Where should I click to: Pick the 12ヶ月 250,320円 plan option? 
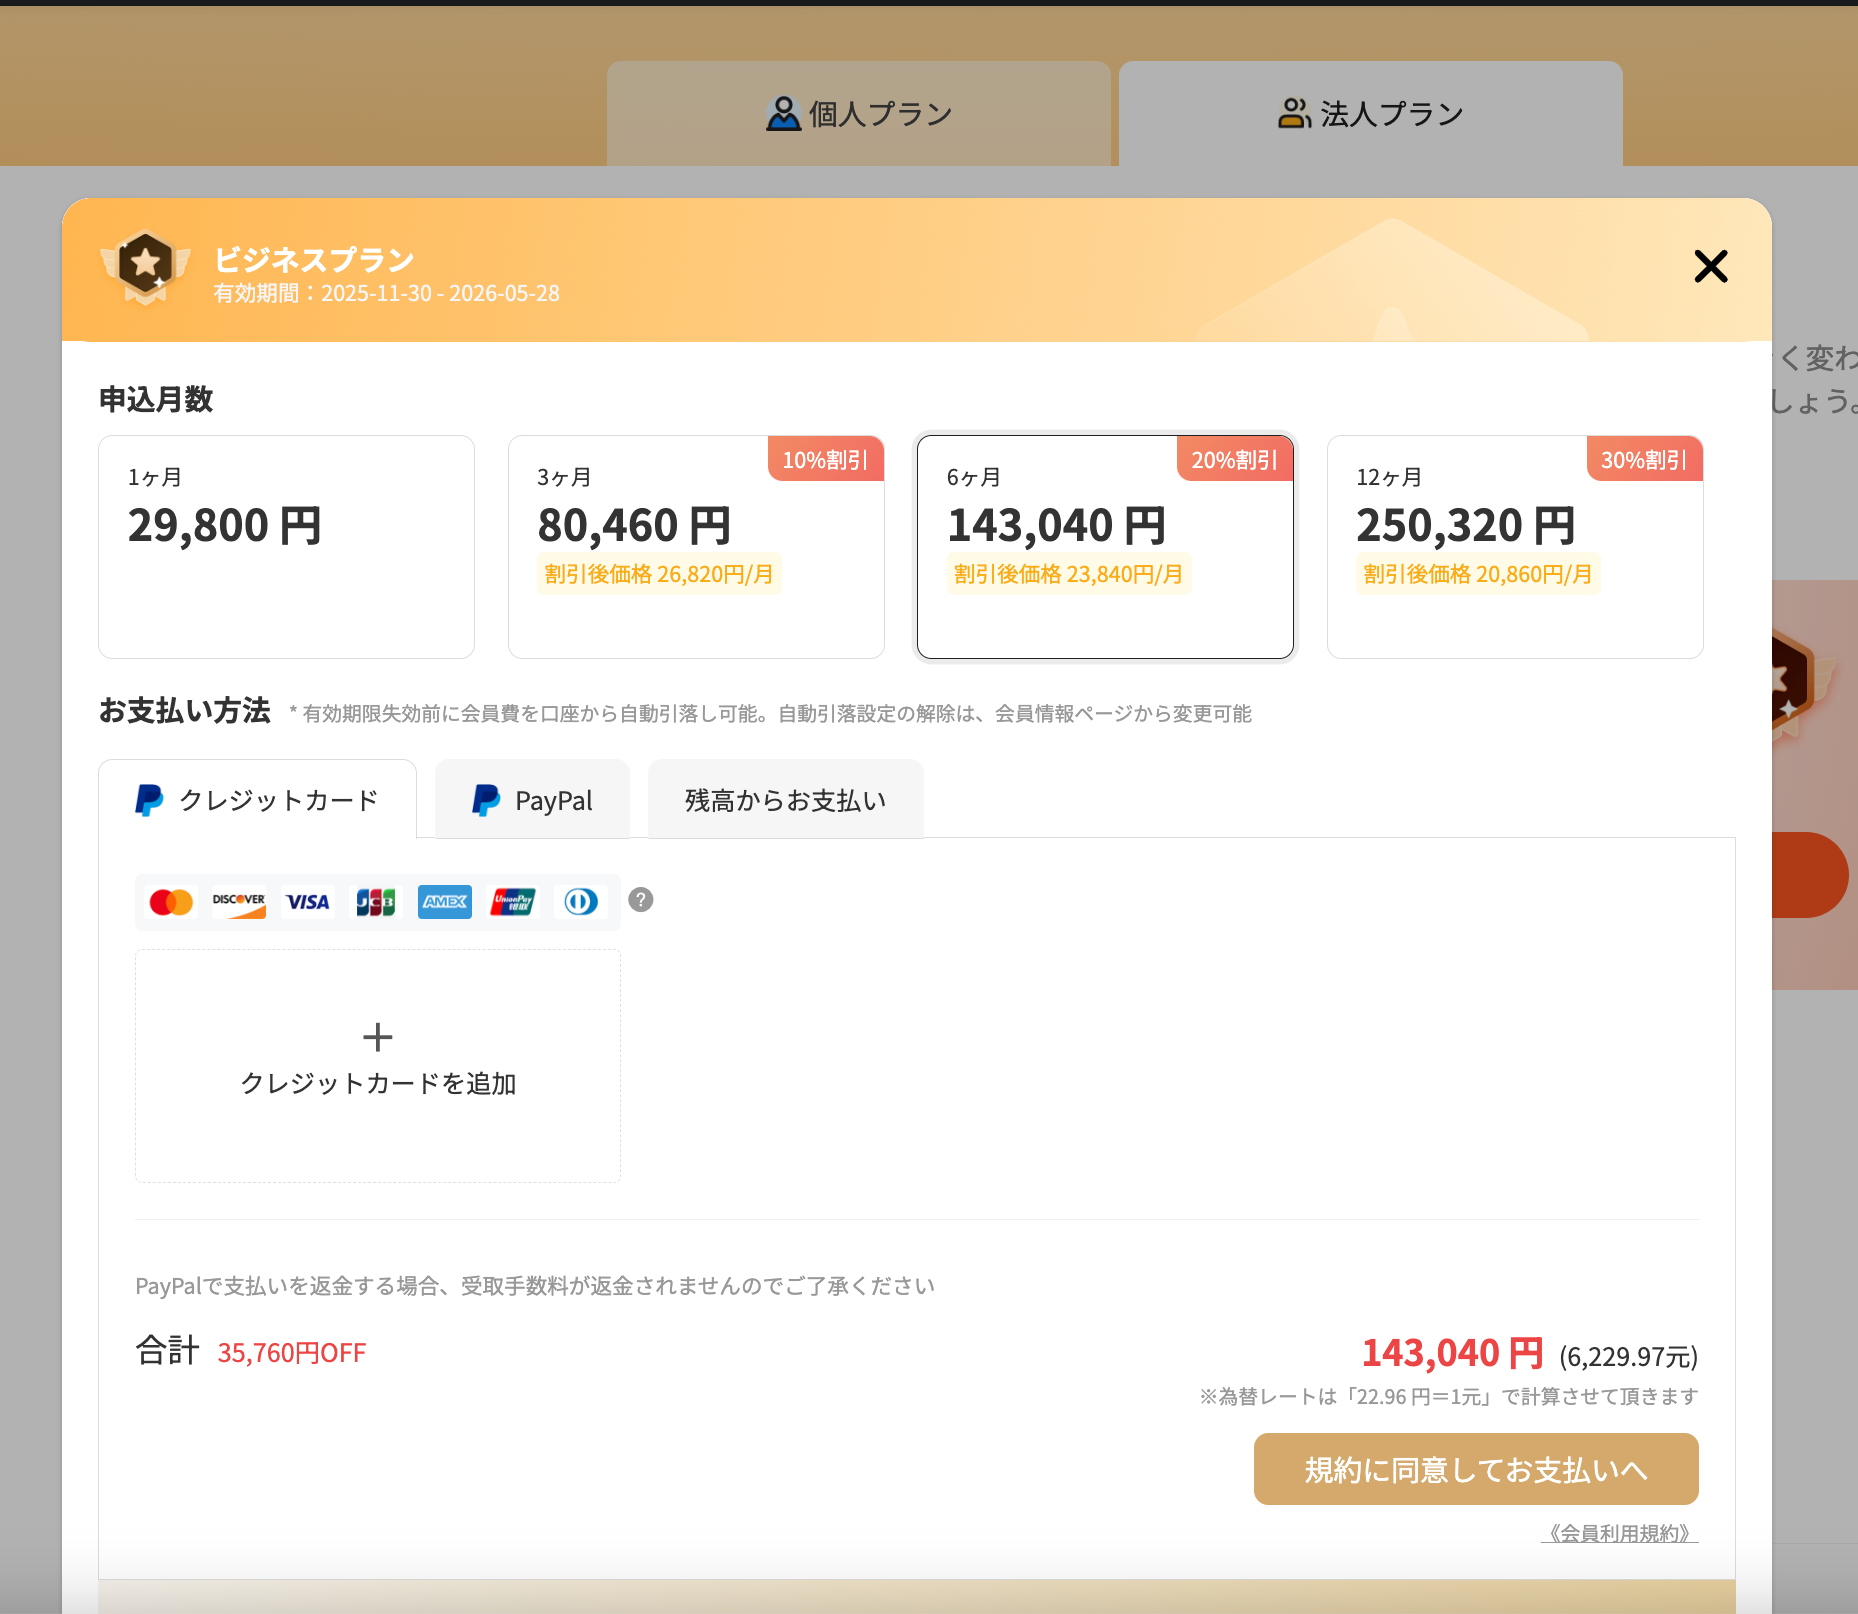[x=1514, y=546]
